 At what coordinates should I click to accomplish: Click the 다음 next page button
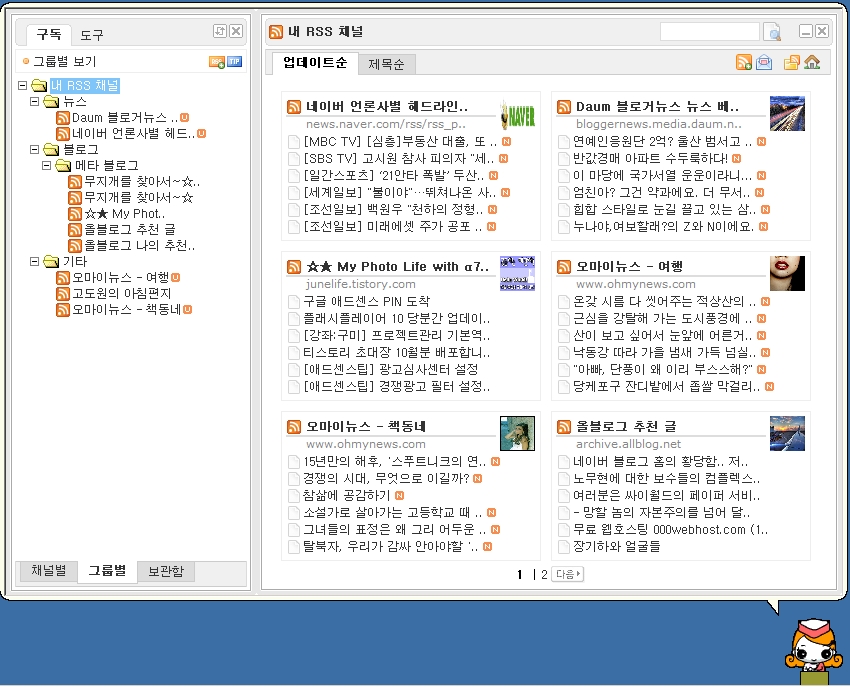[x=567, y=574]
